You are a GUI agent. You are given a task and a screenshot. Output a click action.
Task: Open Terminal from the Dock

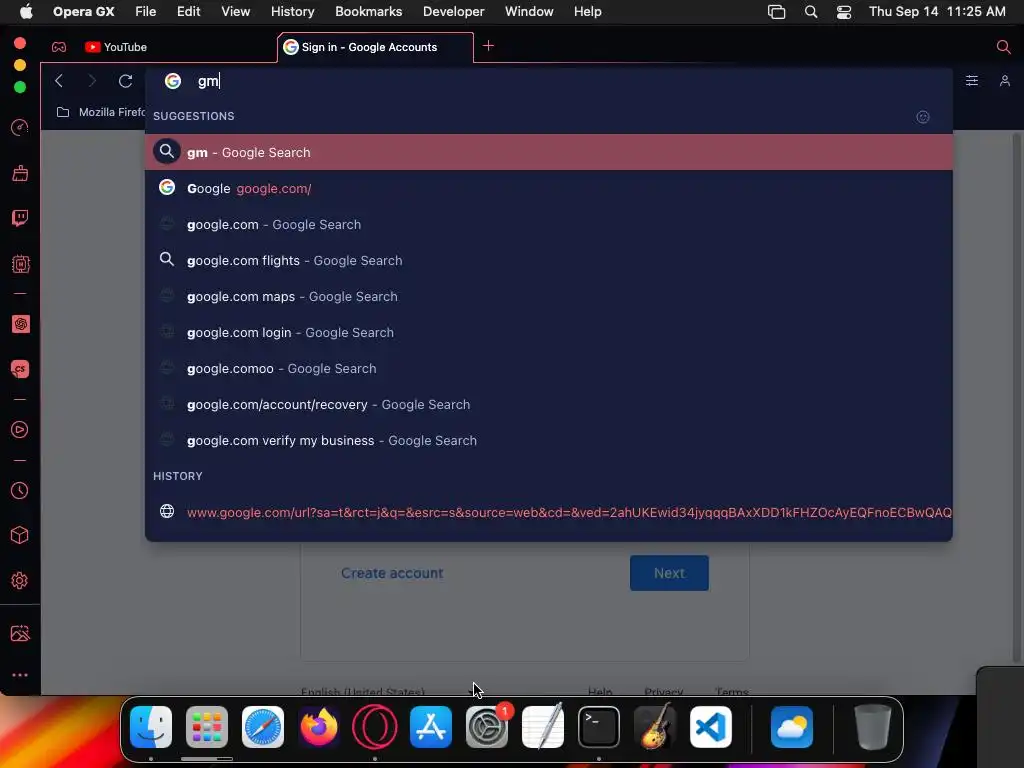(598, 727)
